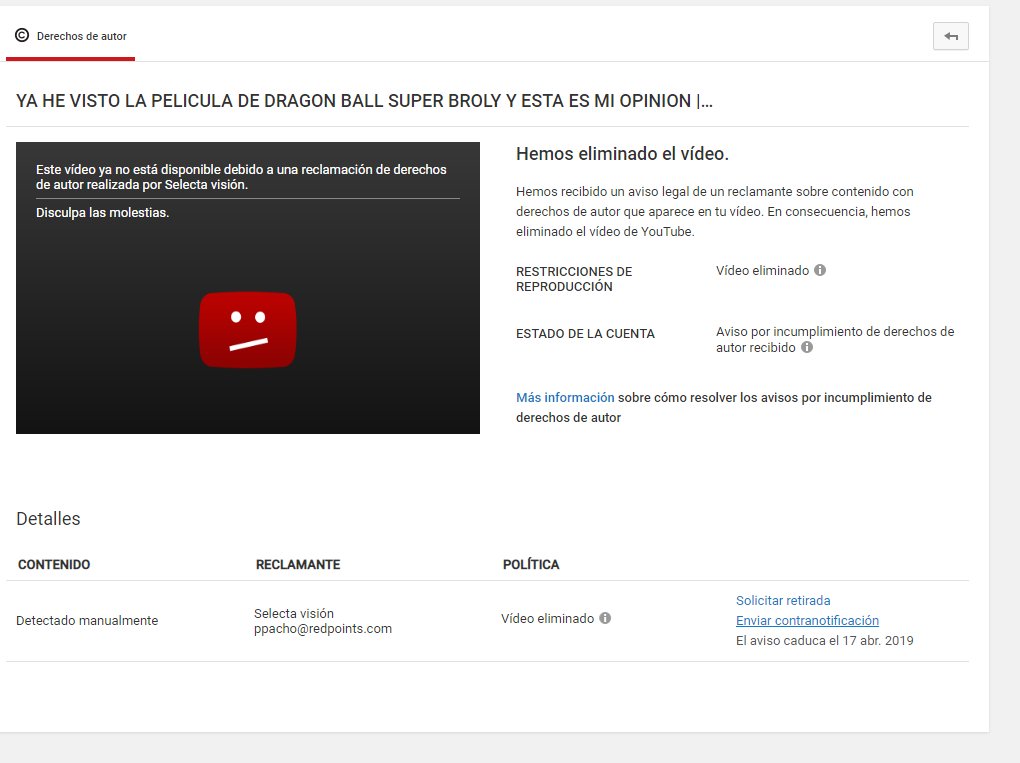Click the POLÍTICA column header

pos(531,565)
